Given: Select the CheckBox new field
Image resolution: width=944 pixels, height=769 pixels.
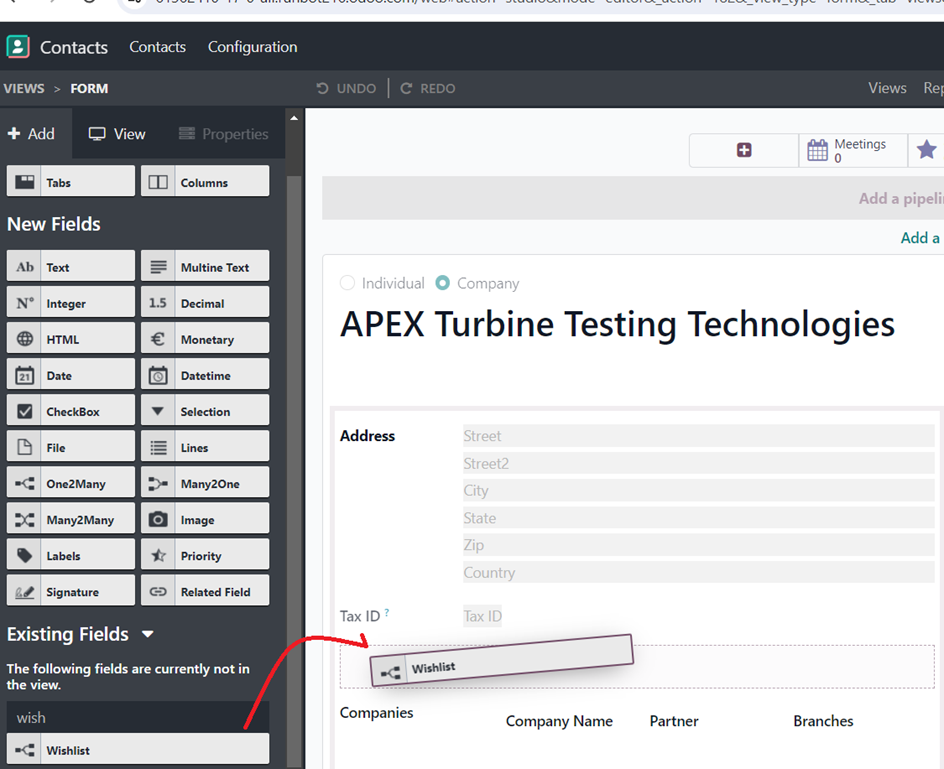Looking at the screenshot, I should coord(71,411).
